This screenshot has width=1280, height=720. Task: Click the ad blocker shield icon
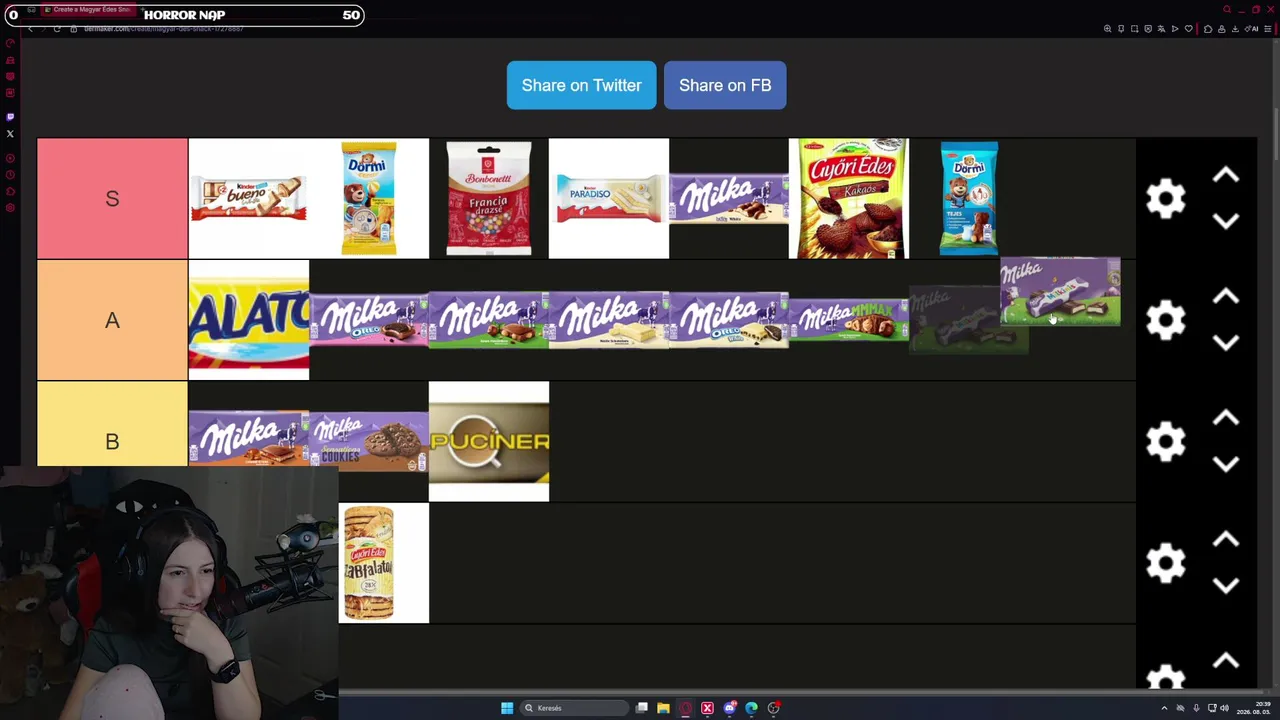click(1148, 29)
